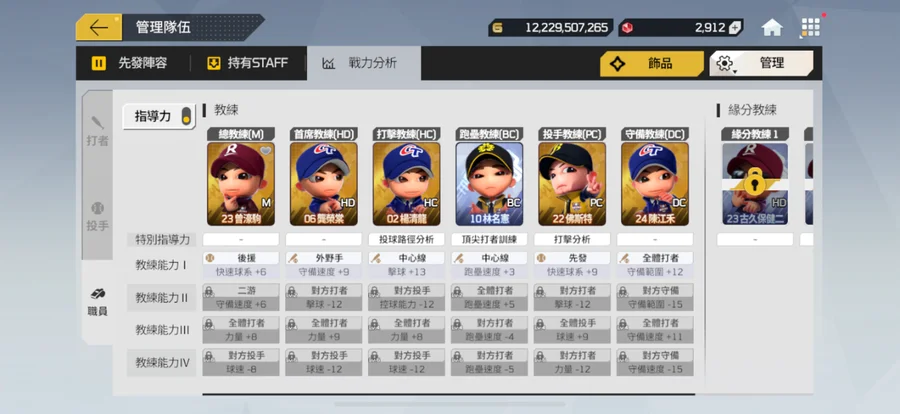Screen dimensions: 900x414
Task: Open the 持有STAFF tab
Action: [247, 63]
